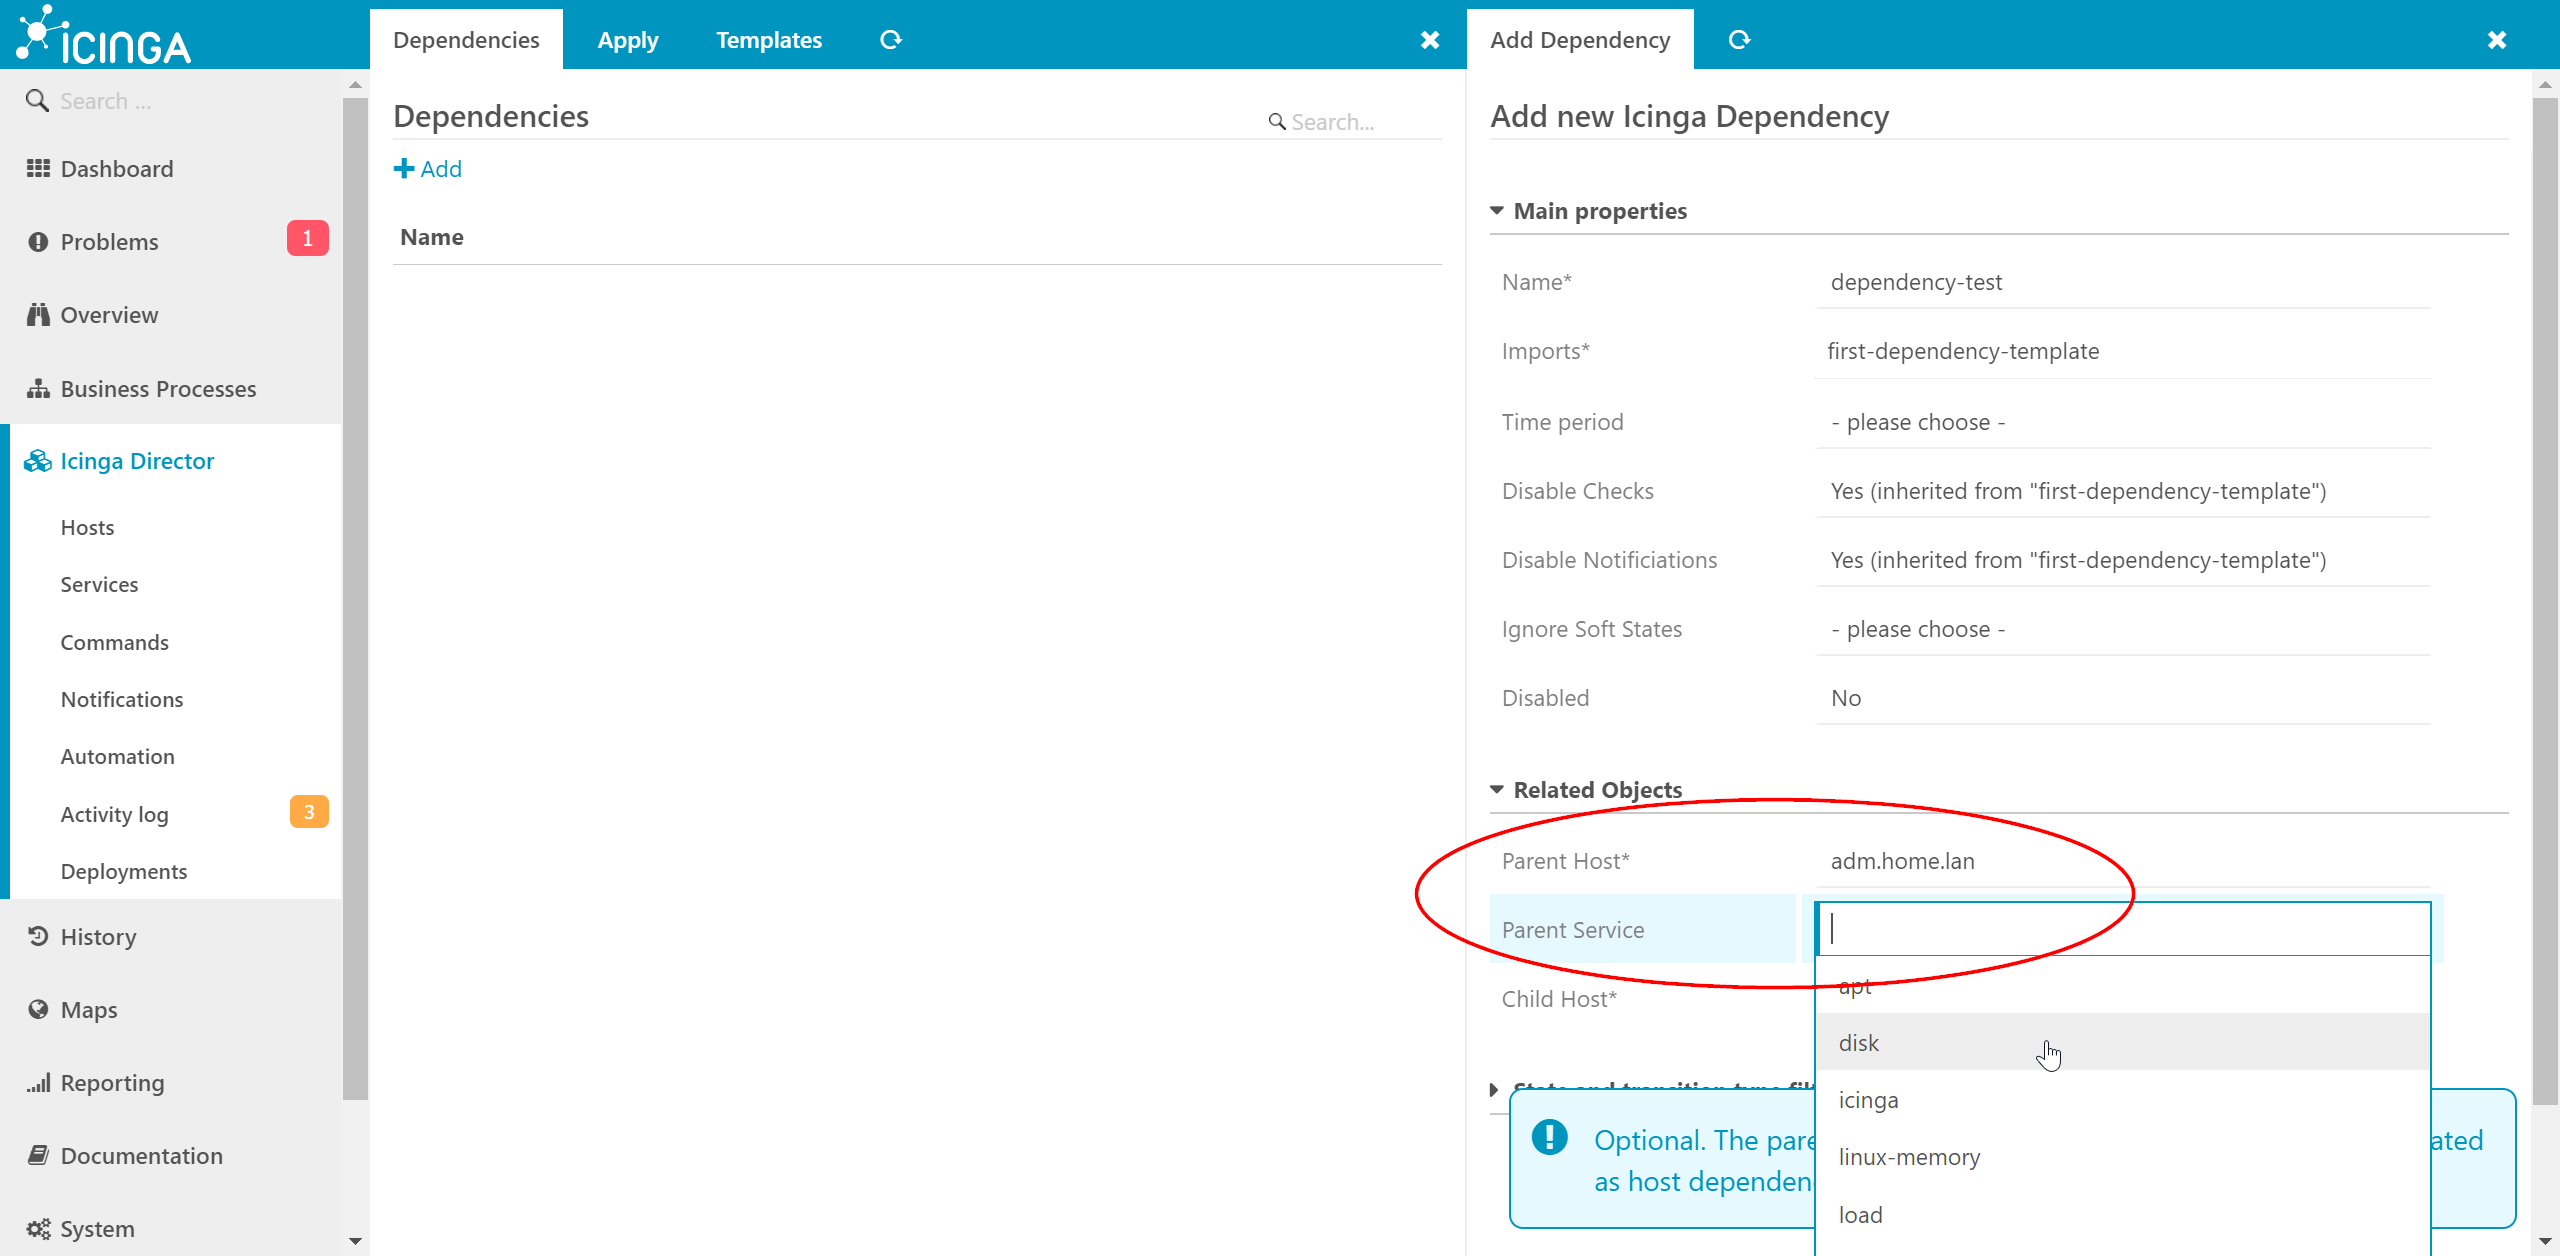Open Deployments in the Director sidebar

point(124,871)
